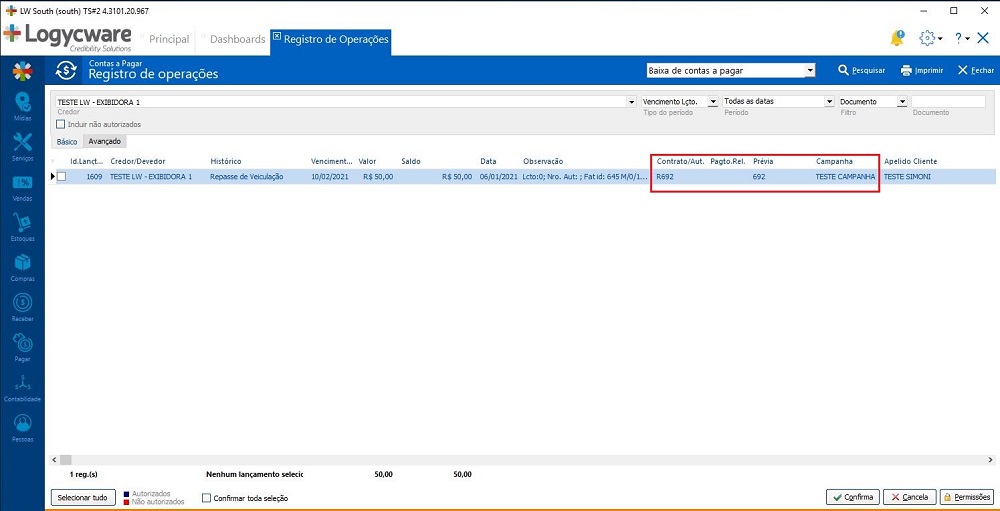The width and height of the screenshot is (1000, 511).
Task: Open the Tipo do período dropdown
Action: (712, 101)
